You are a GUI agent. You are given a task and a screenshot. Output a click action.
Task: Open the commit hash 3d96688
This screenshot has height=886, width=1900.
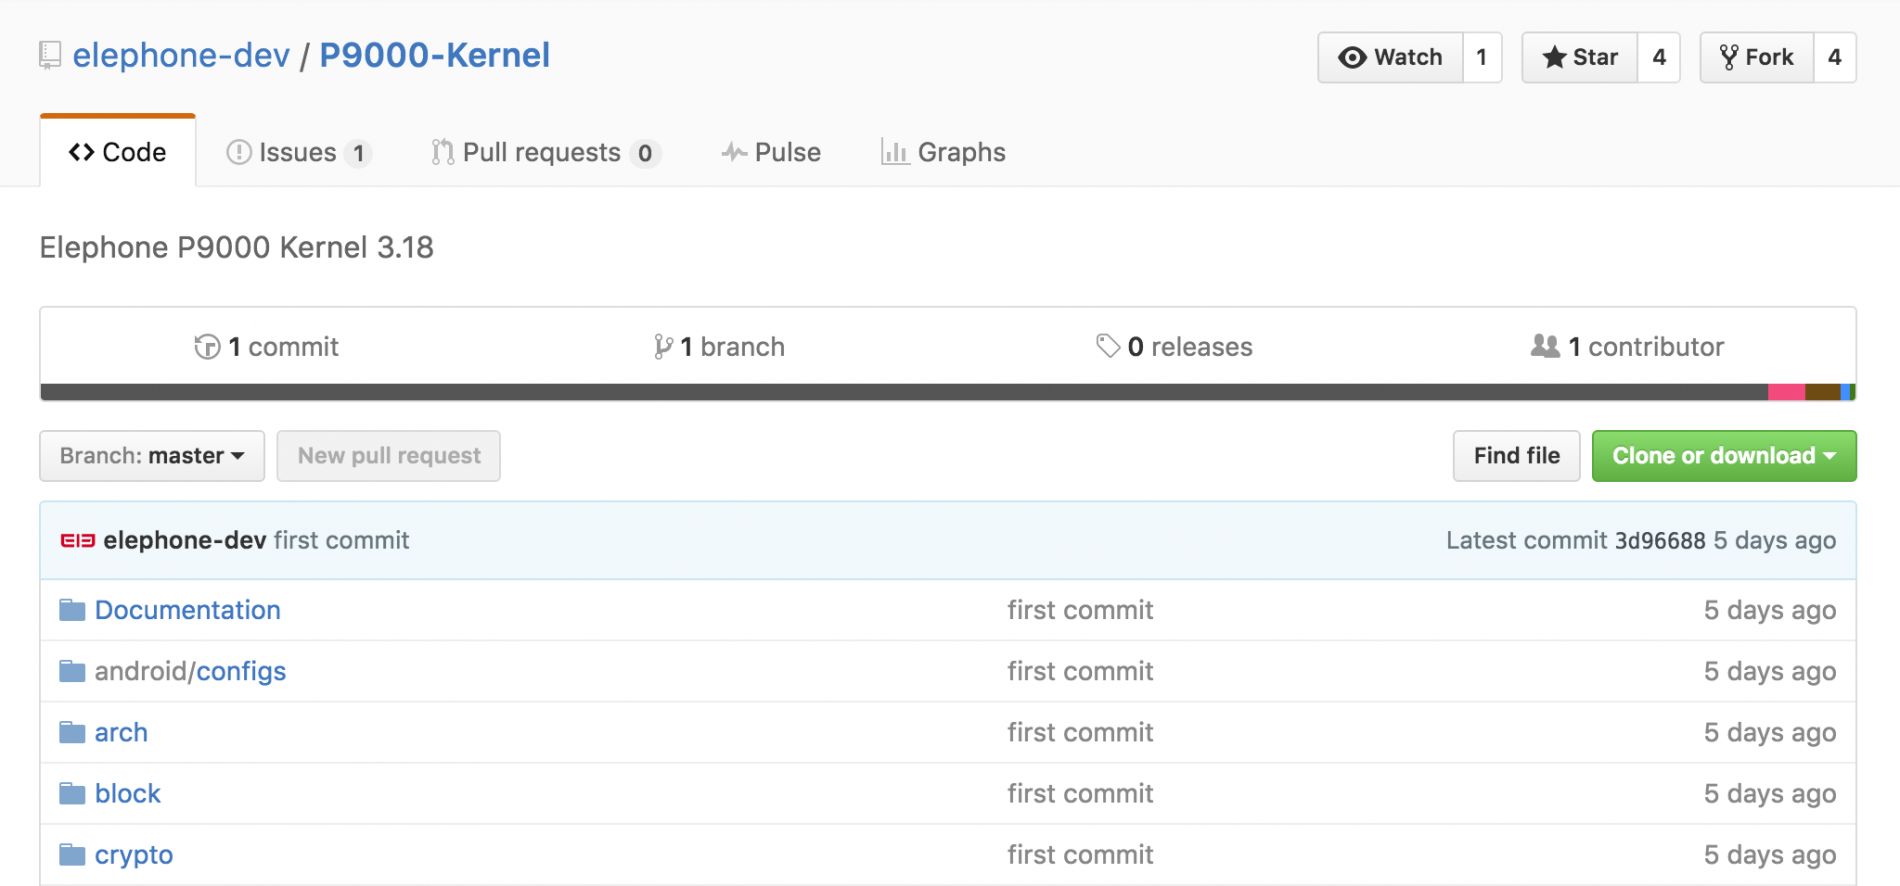pos(1660,541)
